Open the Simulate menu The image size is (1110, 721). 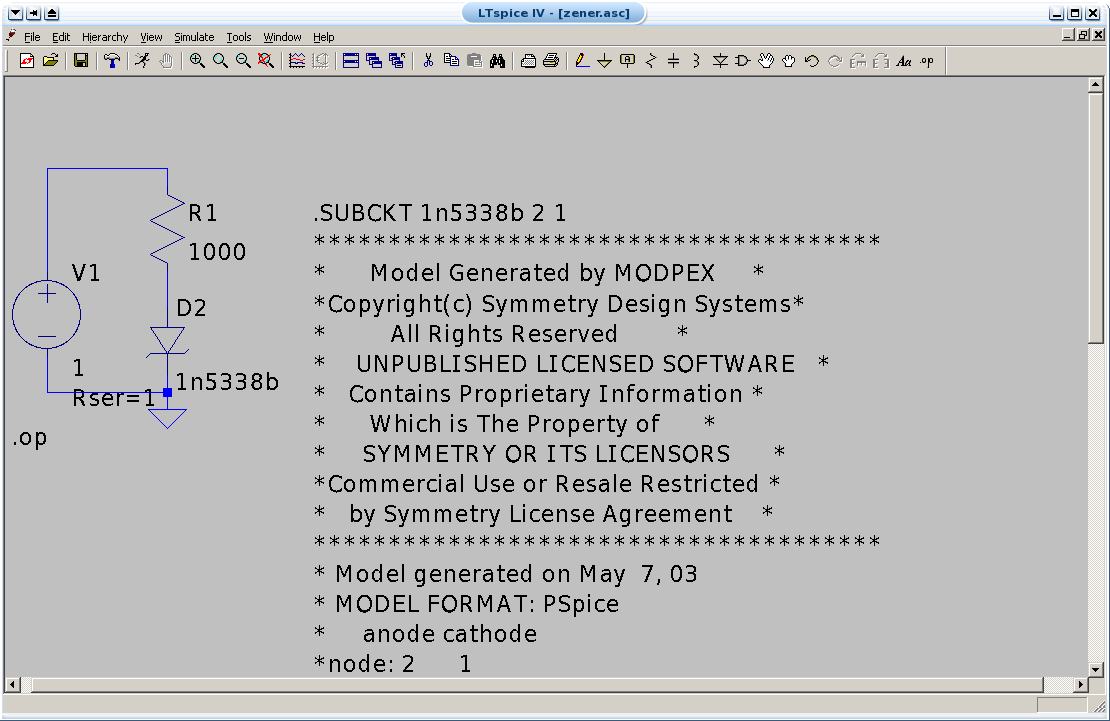pos(194,37)
